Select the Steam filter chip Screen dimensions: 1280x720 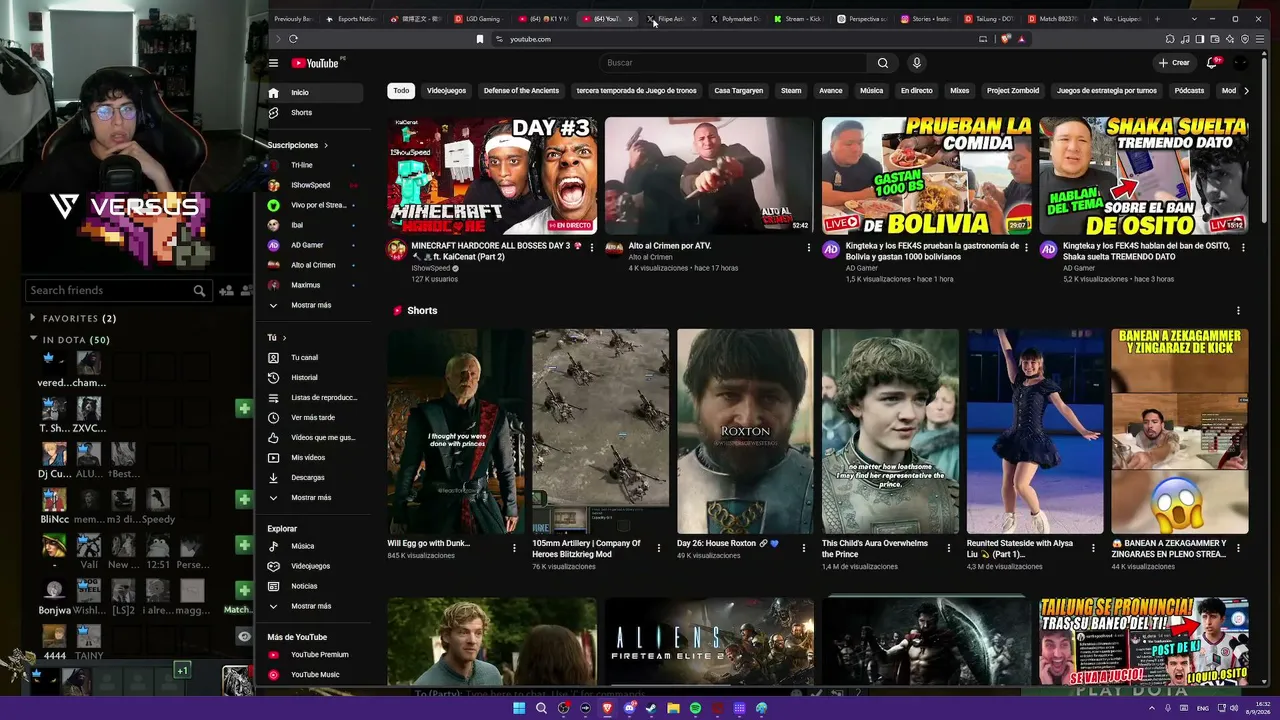tap(791, 91)
